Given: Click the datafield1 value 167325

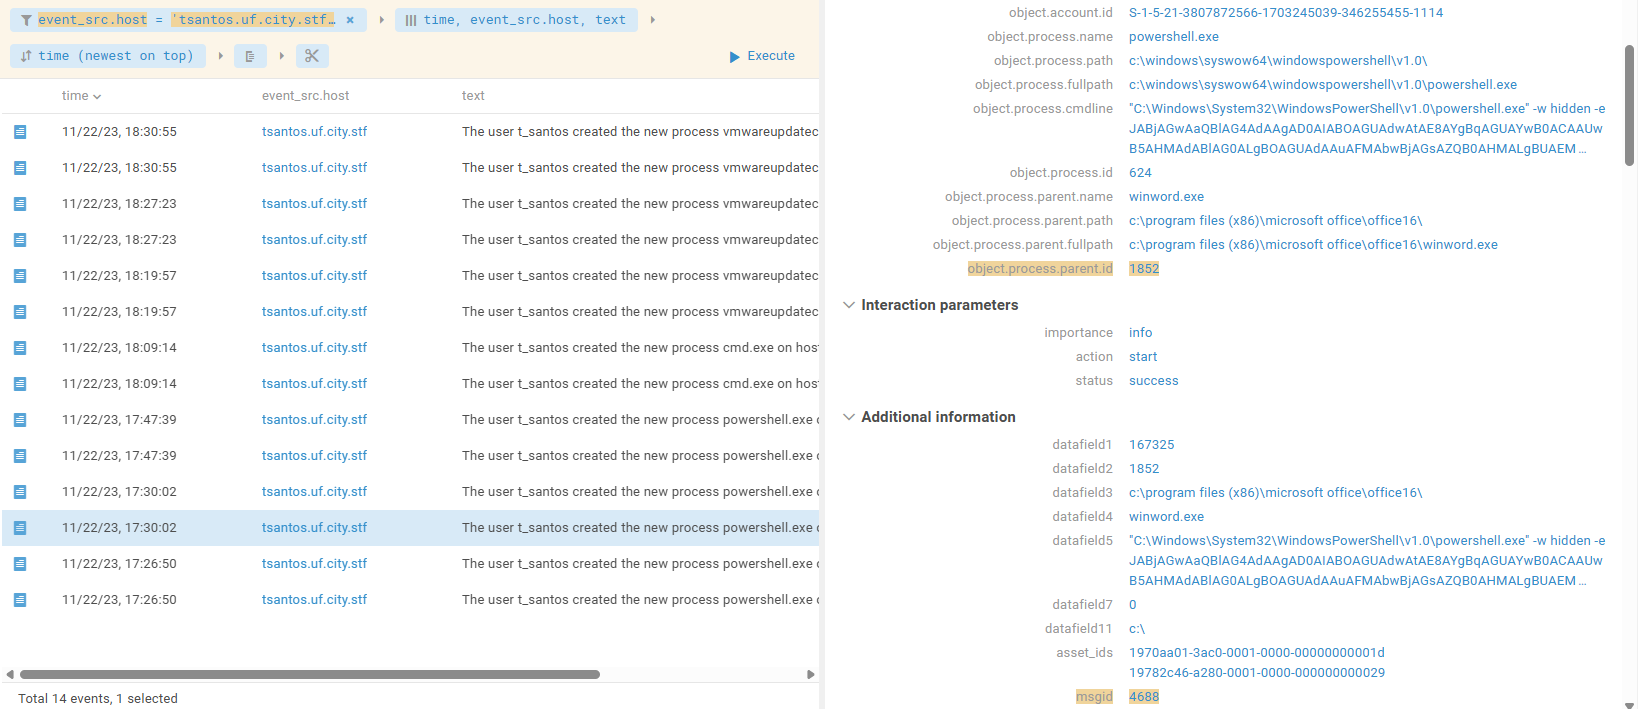Looking at the screenshot, I should pos(1152,445).
